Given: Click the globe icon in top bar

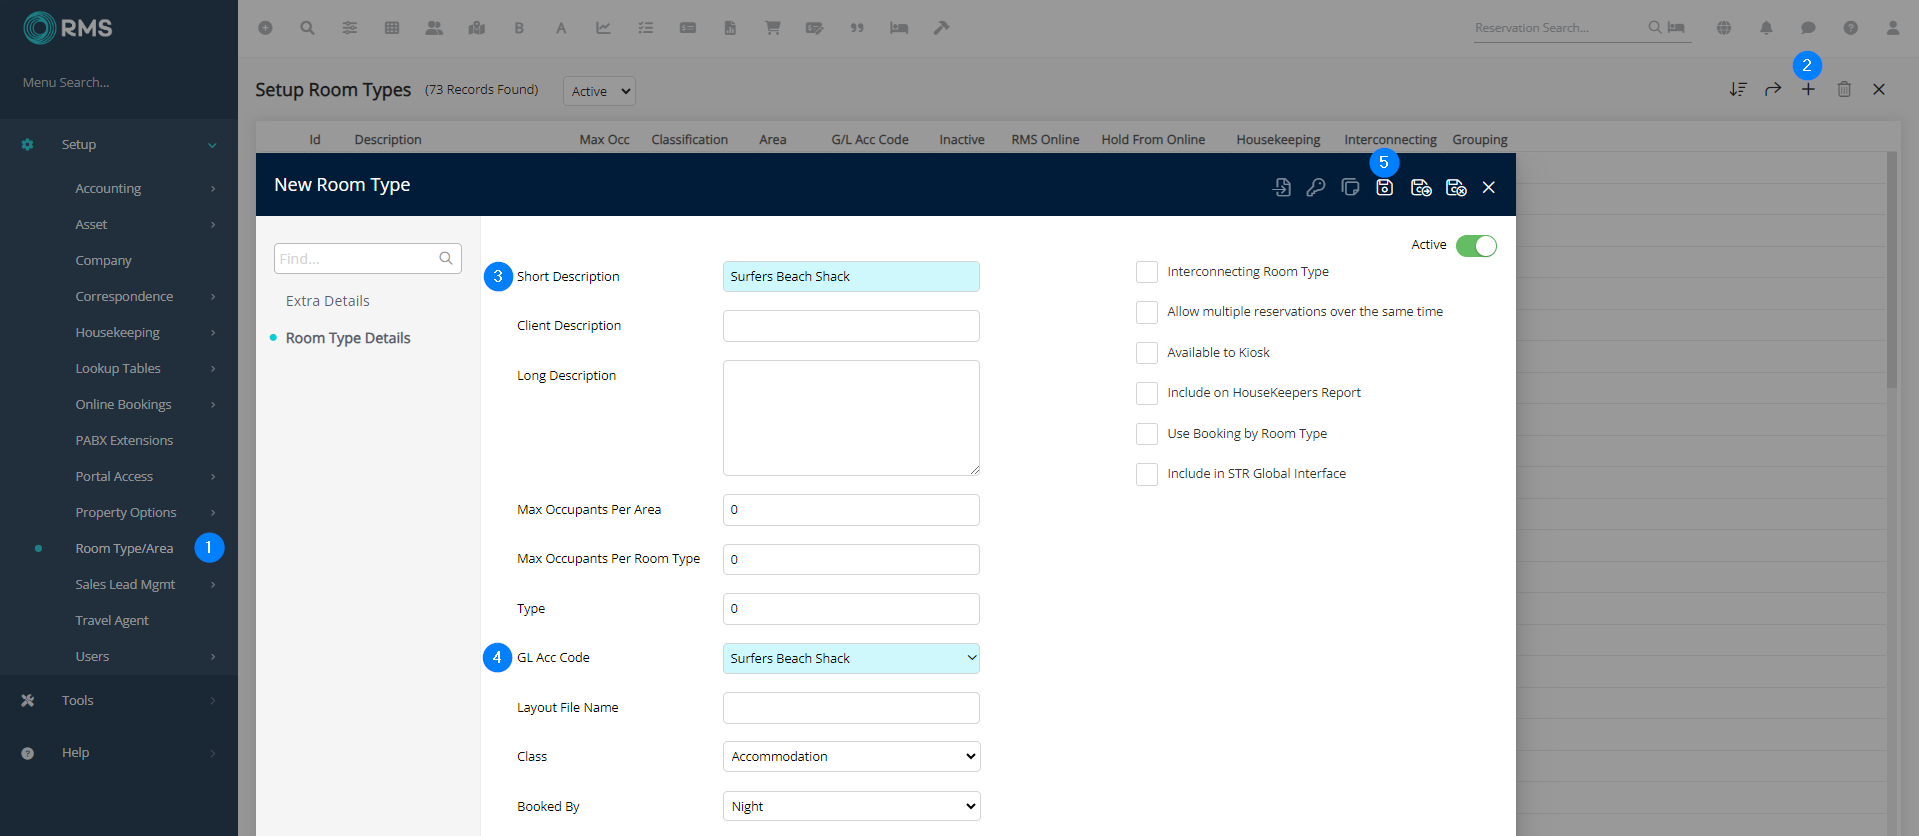Looking at the screenshot, I should pyautogui.click(x=1724, y=28).
